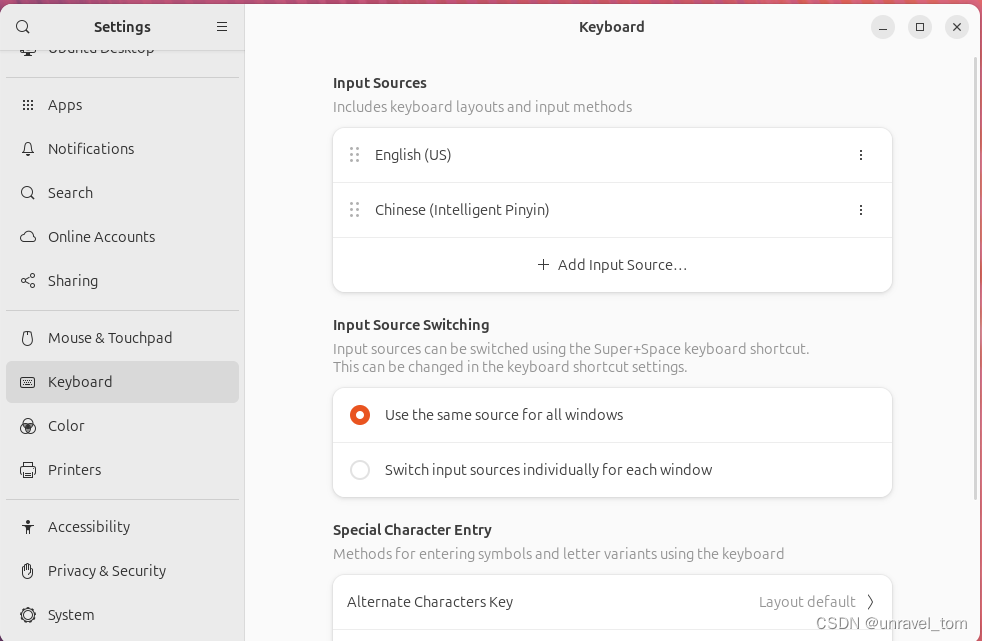This screenshot has width=982, height=641.
Task: Open the Online Accounts section
Action: click(101, 237)
